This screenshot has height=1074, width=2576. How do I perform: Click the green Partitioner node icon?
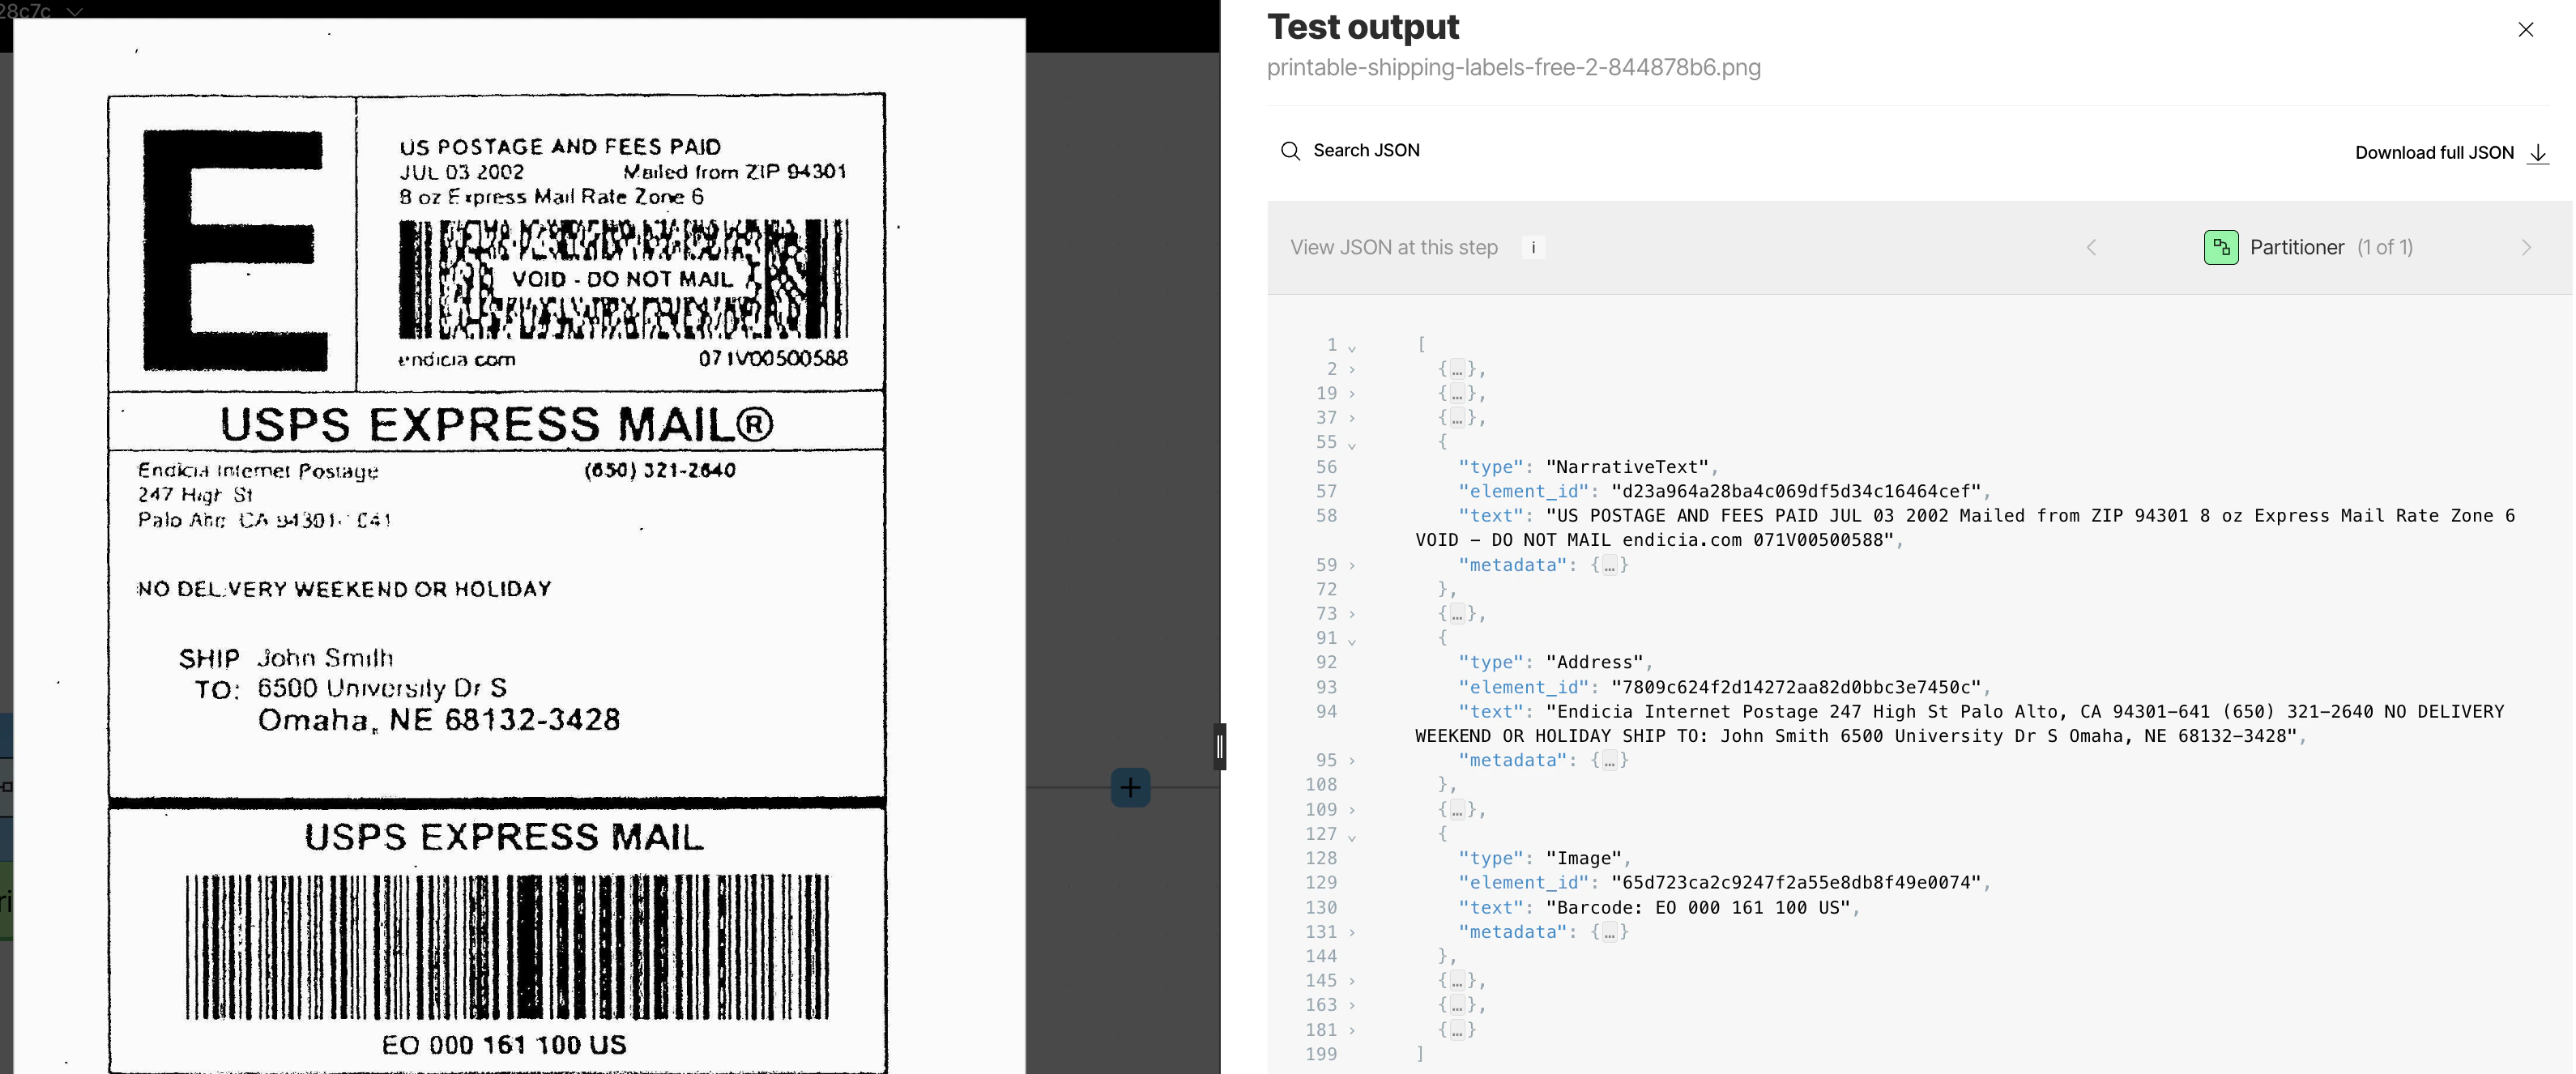[x=2221, y=248]
